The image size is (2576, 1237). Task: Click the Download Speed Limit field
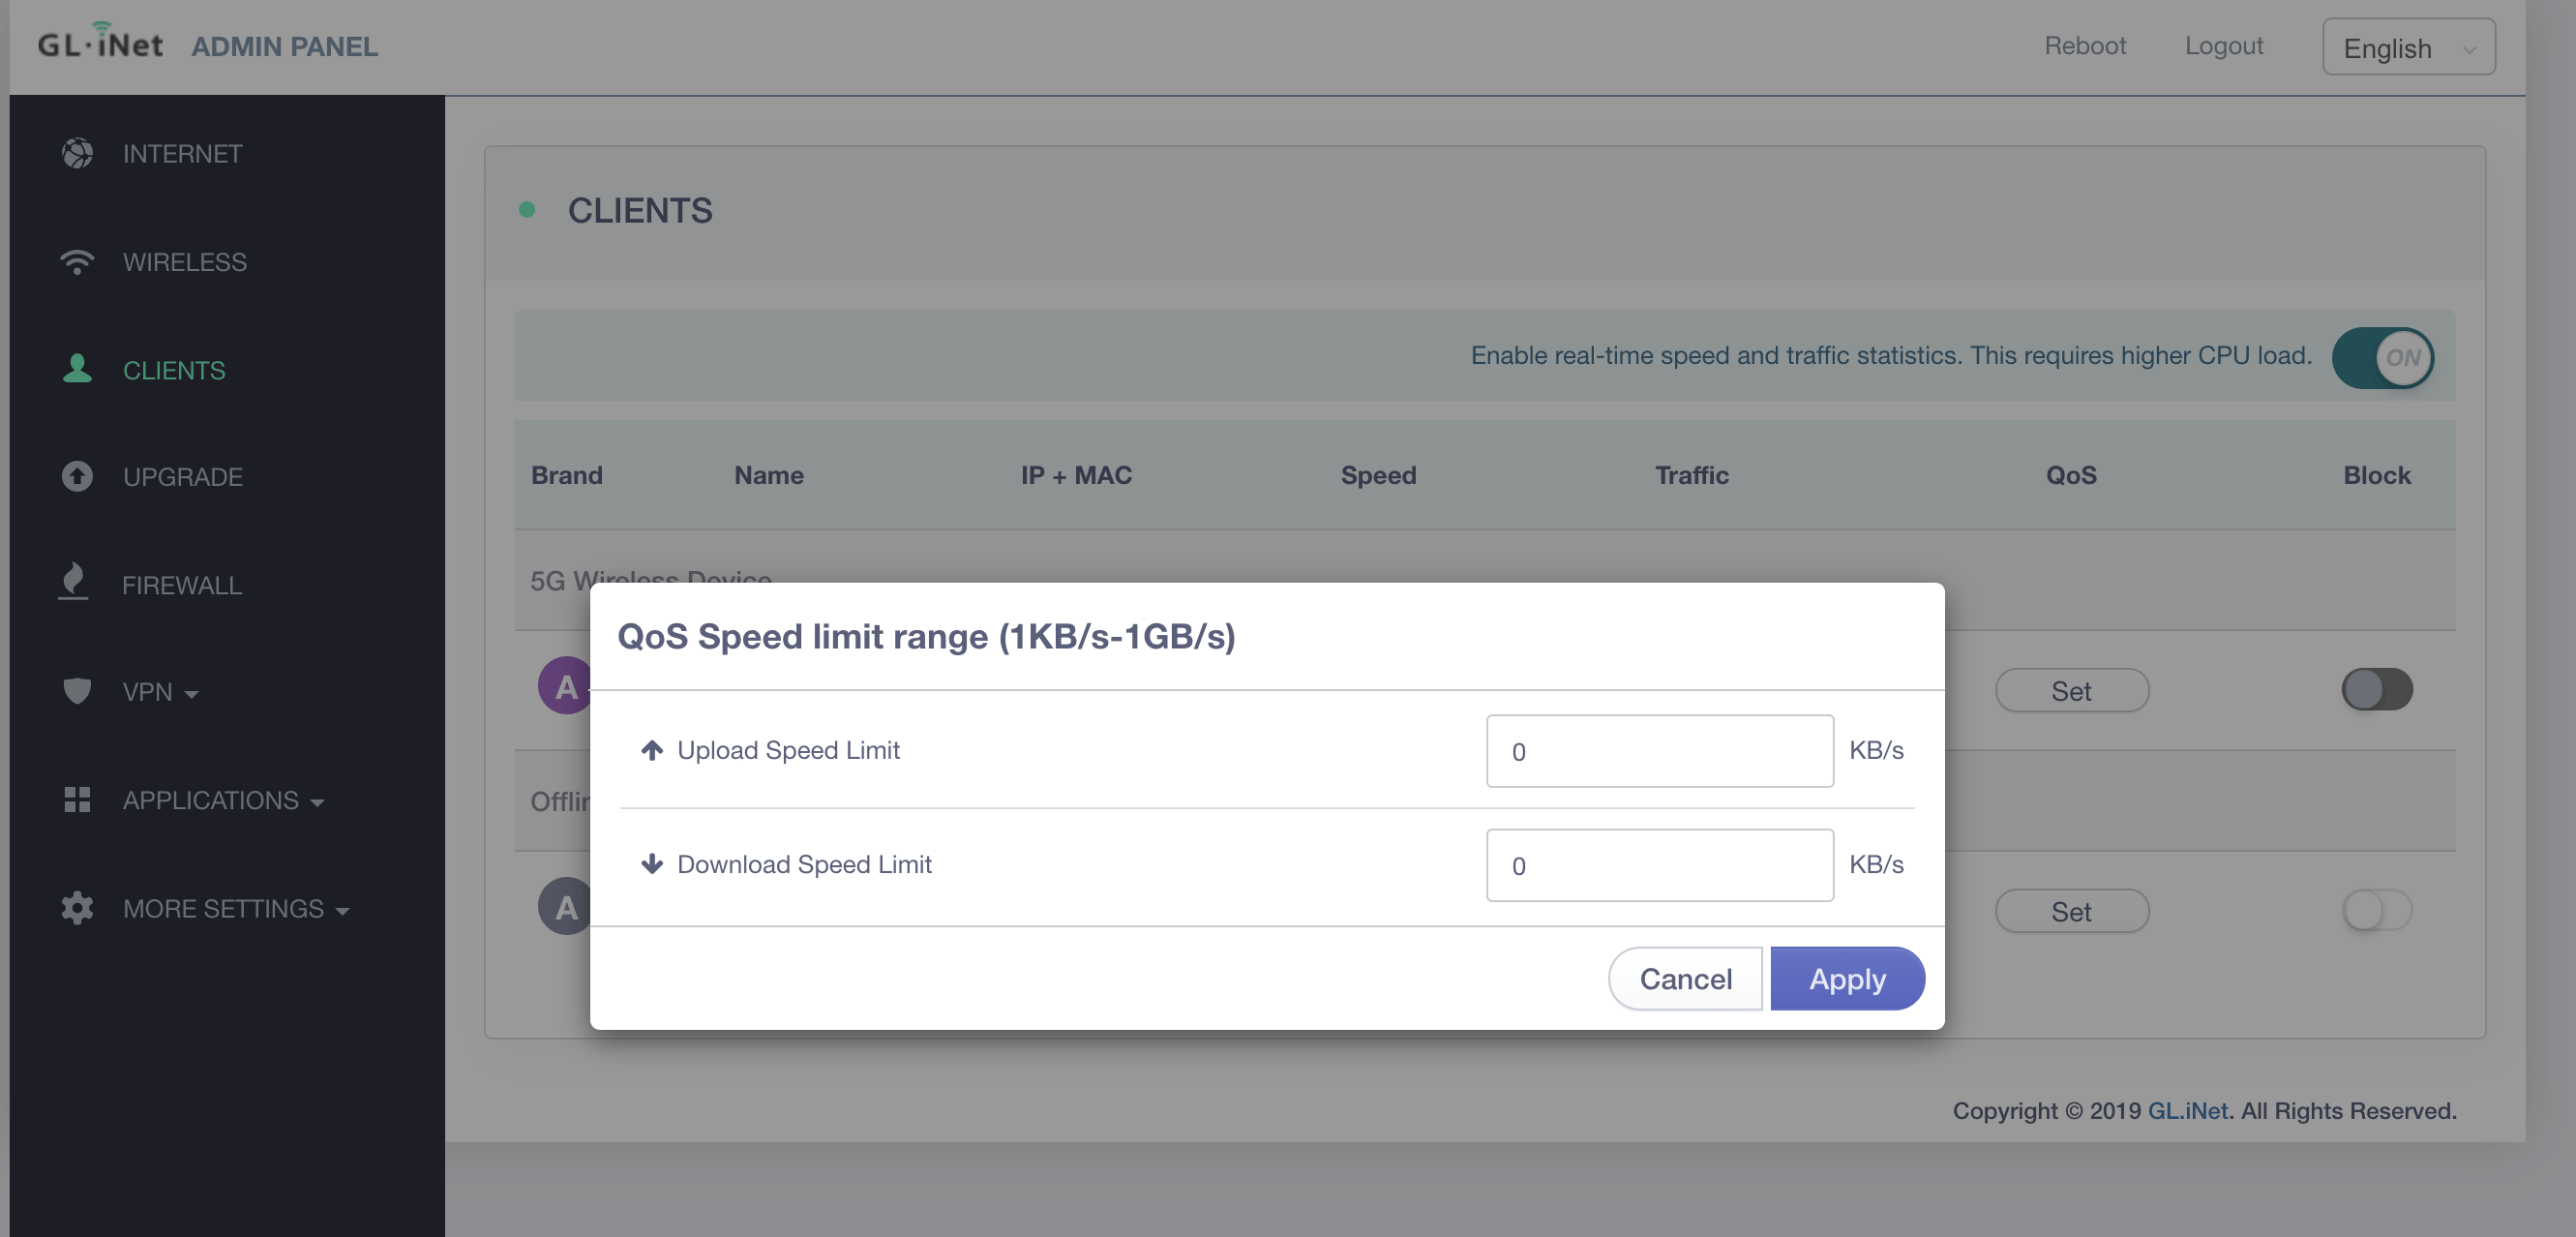coord(1658,865)
